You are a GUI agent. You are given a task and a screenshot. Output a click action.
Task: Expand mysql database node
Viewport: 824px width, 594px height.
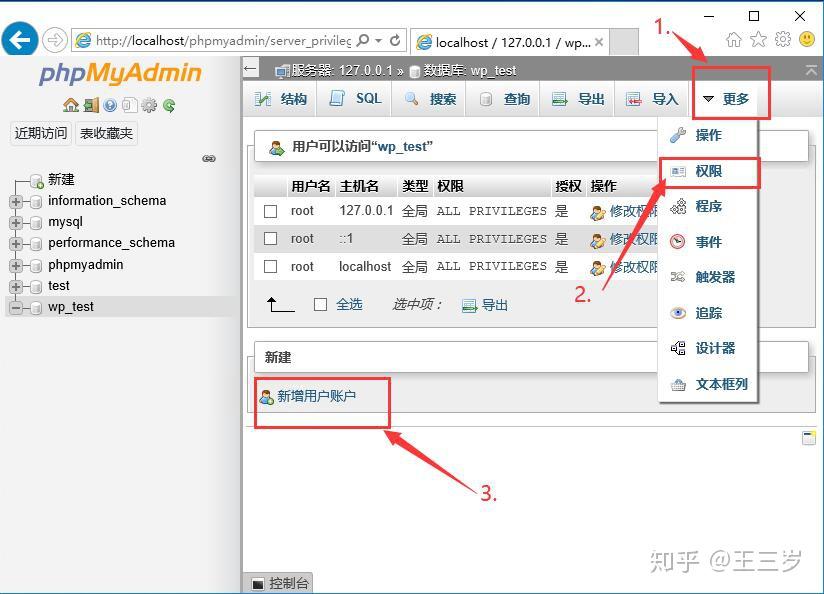15,222
